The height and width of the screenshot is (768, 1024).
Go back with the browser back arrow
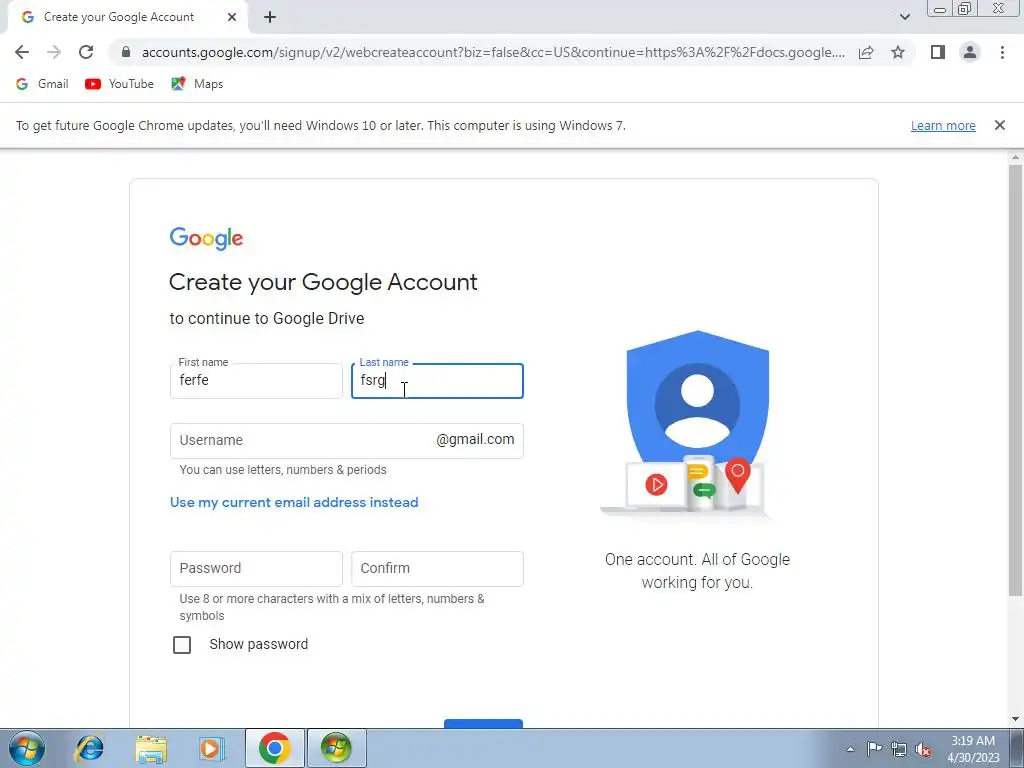(x=22, y=52)
